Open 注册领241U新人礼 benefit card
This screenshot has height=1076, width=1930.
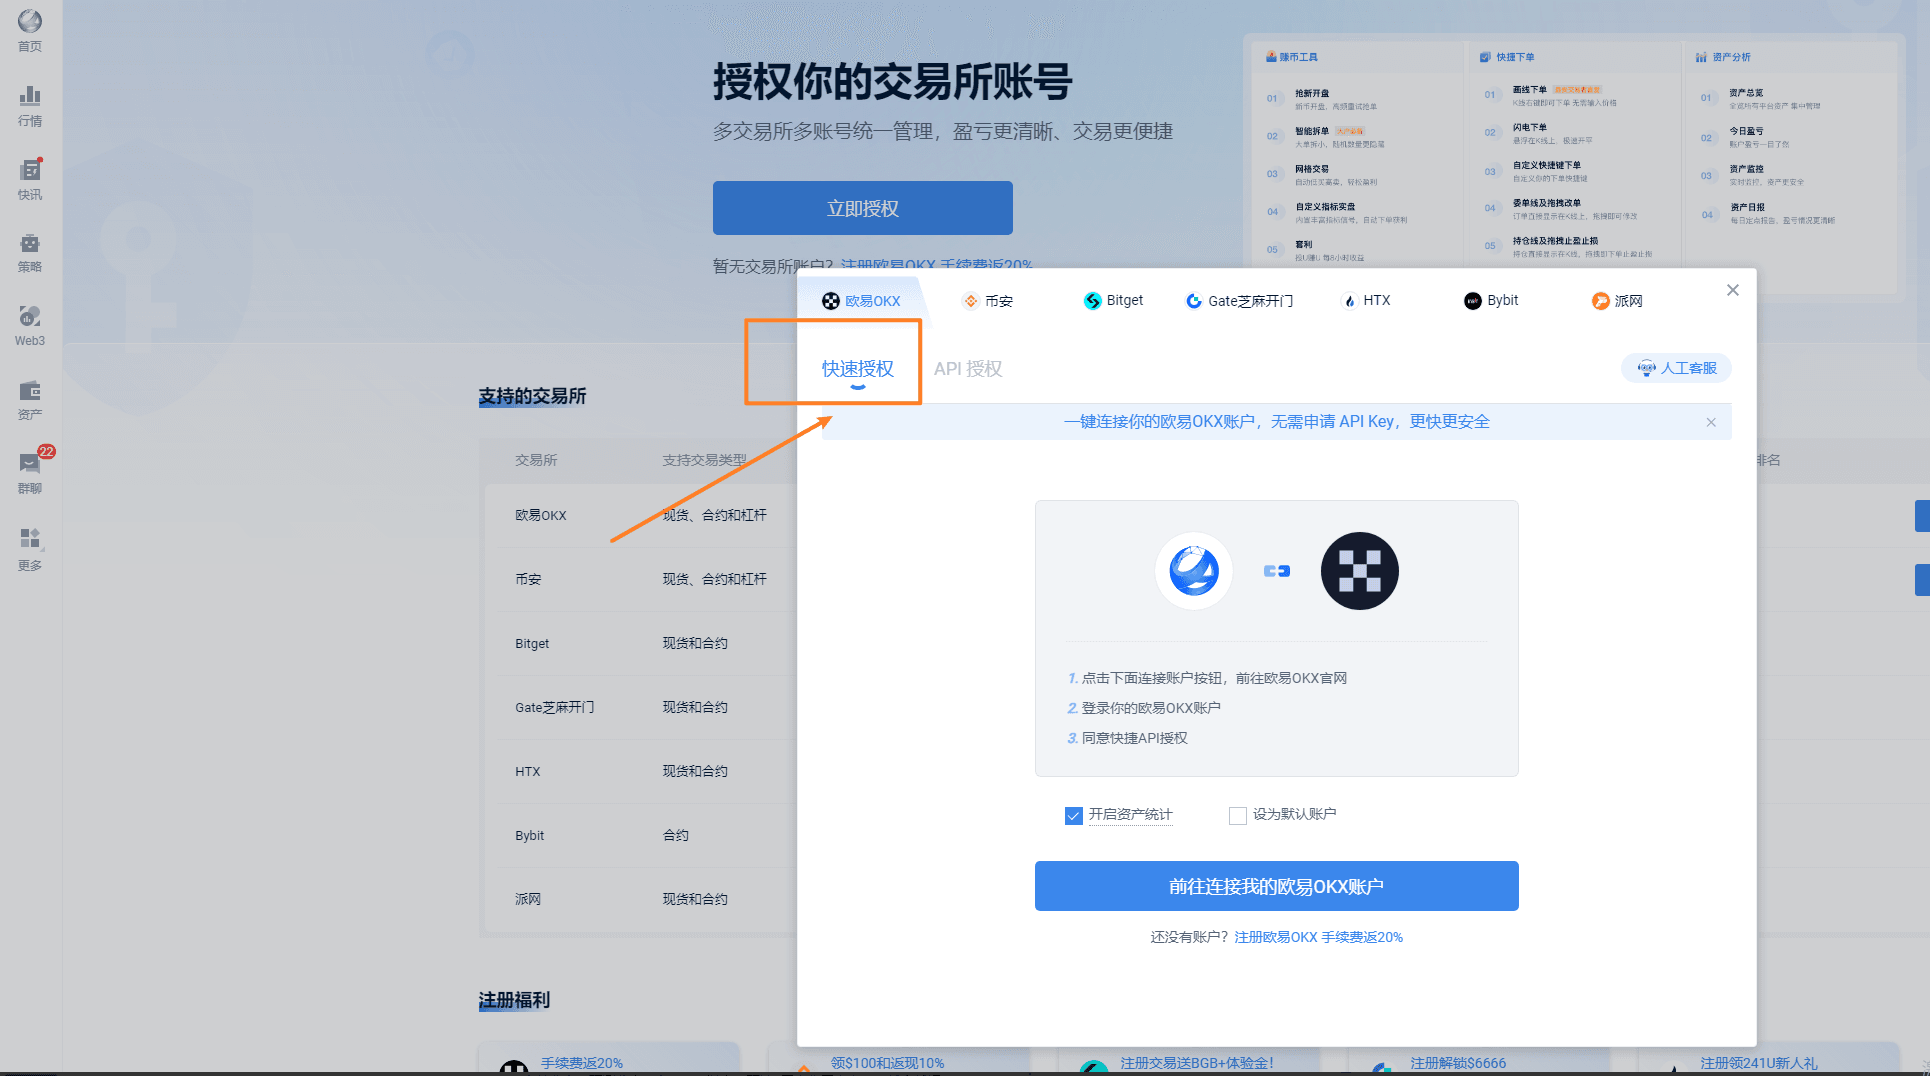1769,1059
